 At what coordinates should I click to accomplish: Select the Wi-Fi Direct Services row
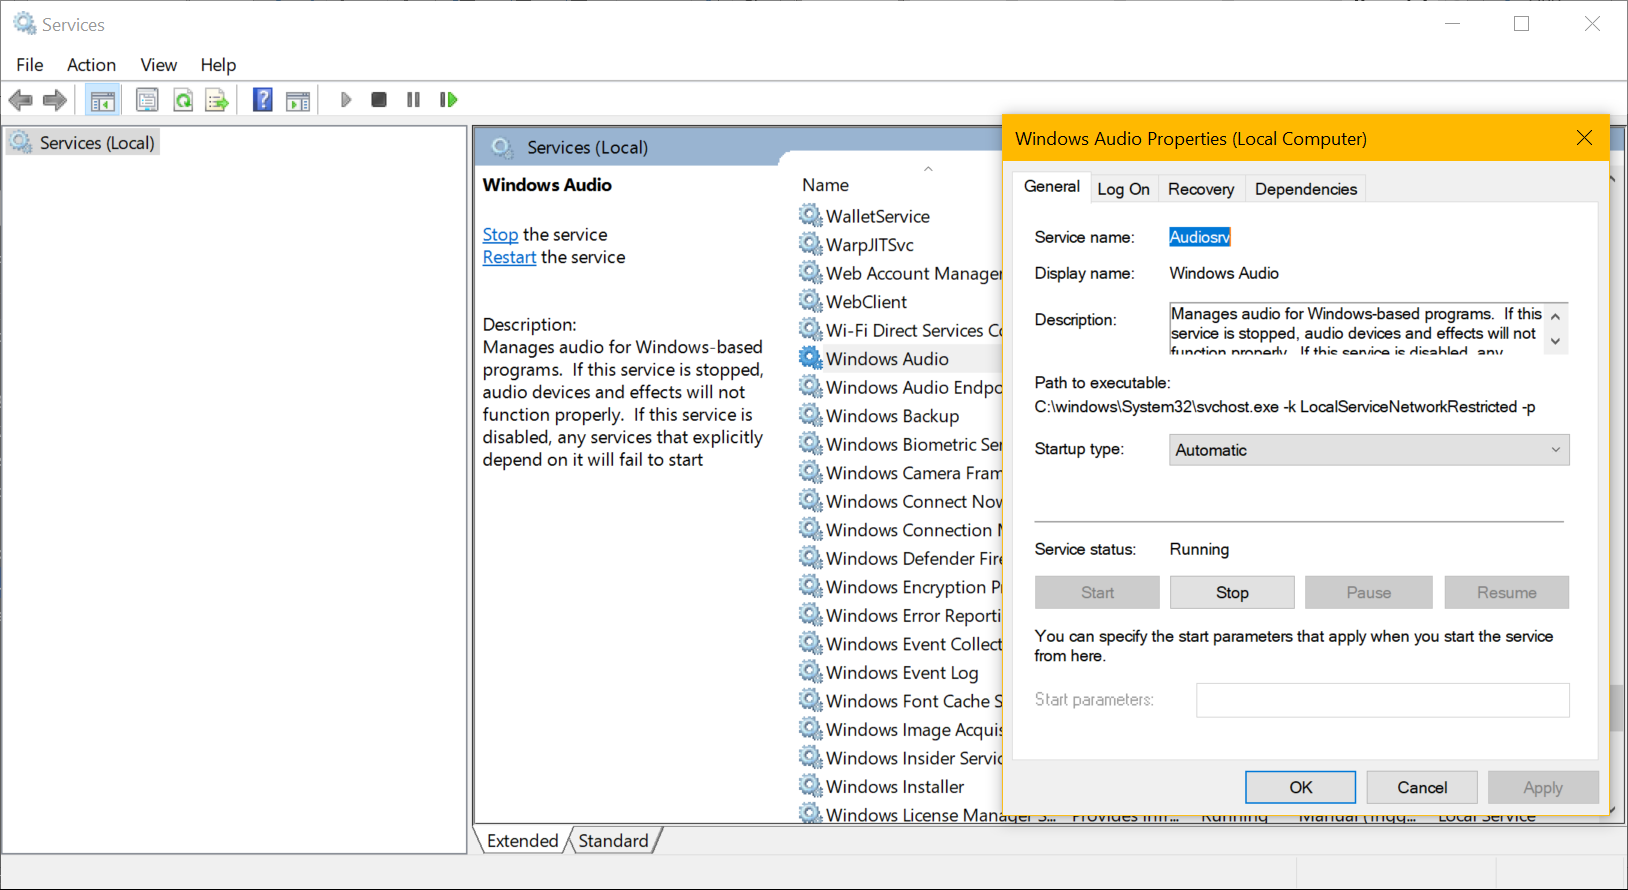tap(900, 330)
